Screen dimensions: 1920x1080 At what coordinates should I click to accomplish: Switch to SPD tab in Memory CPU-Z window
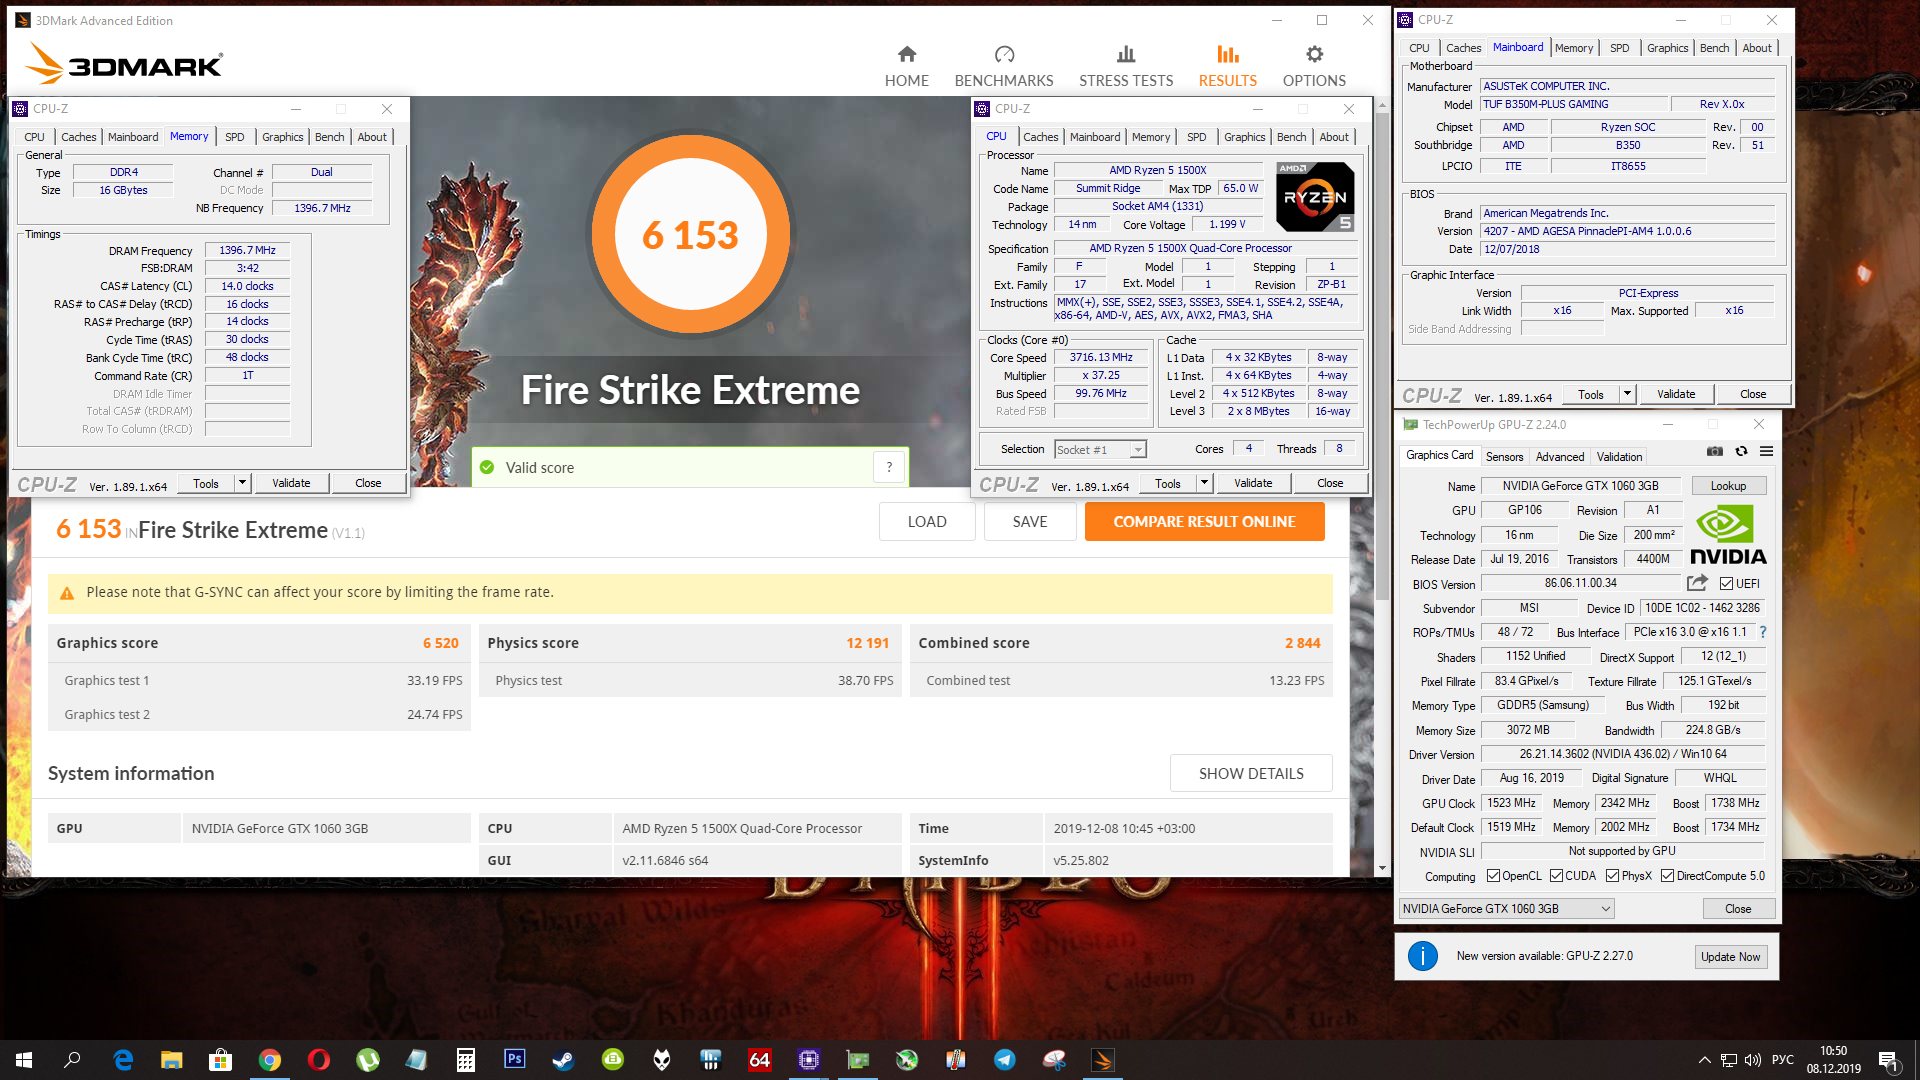tap(234, 137)
